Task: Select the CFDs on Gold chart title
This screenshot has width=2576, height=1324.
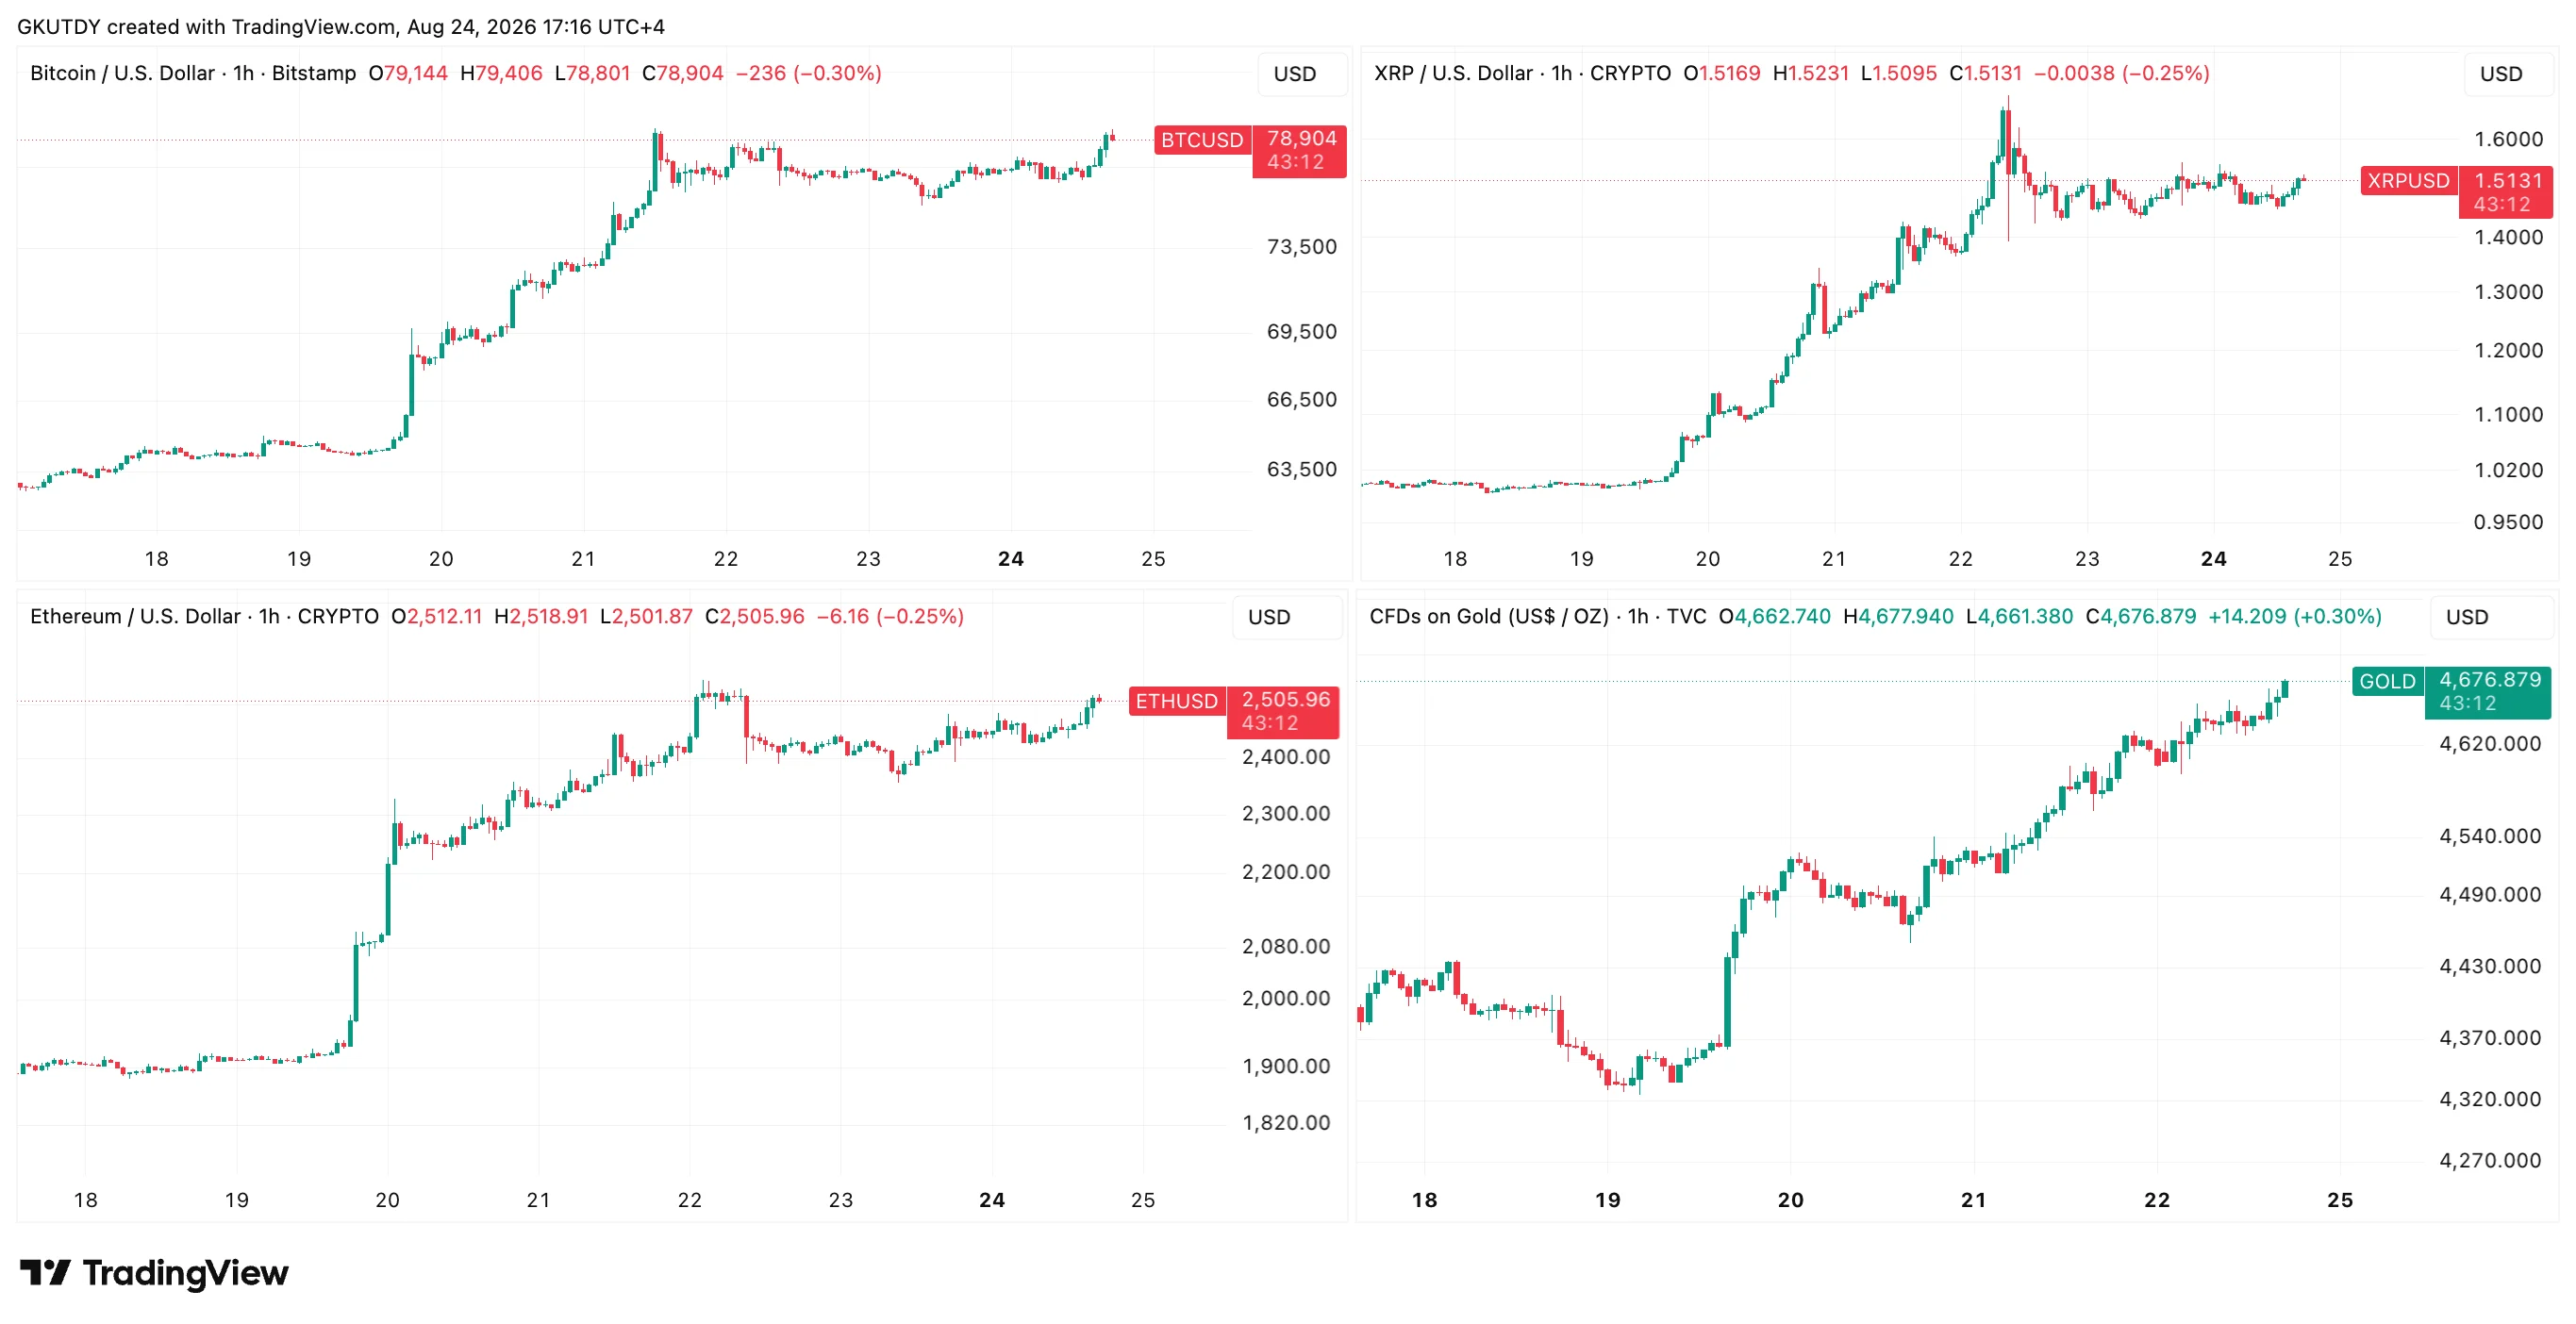Action: (x=1488, y=616)
